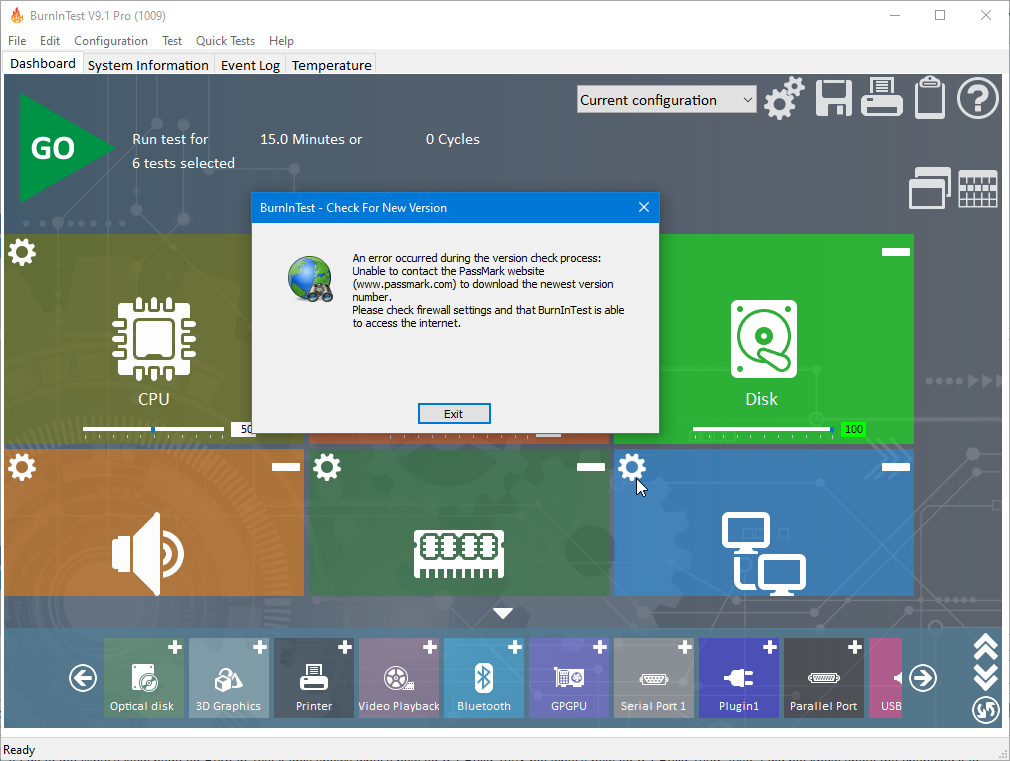Show test windows via stacked windows icon
The width and height of the screenshot is (1010, 761).
(x=929, y=188)
